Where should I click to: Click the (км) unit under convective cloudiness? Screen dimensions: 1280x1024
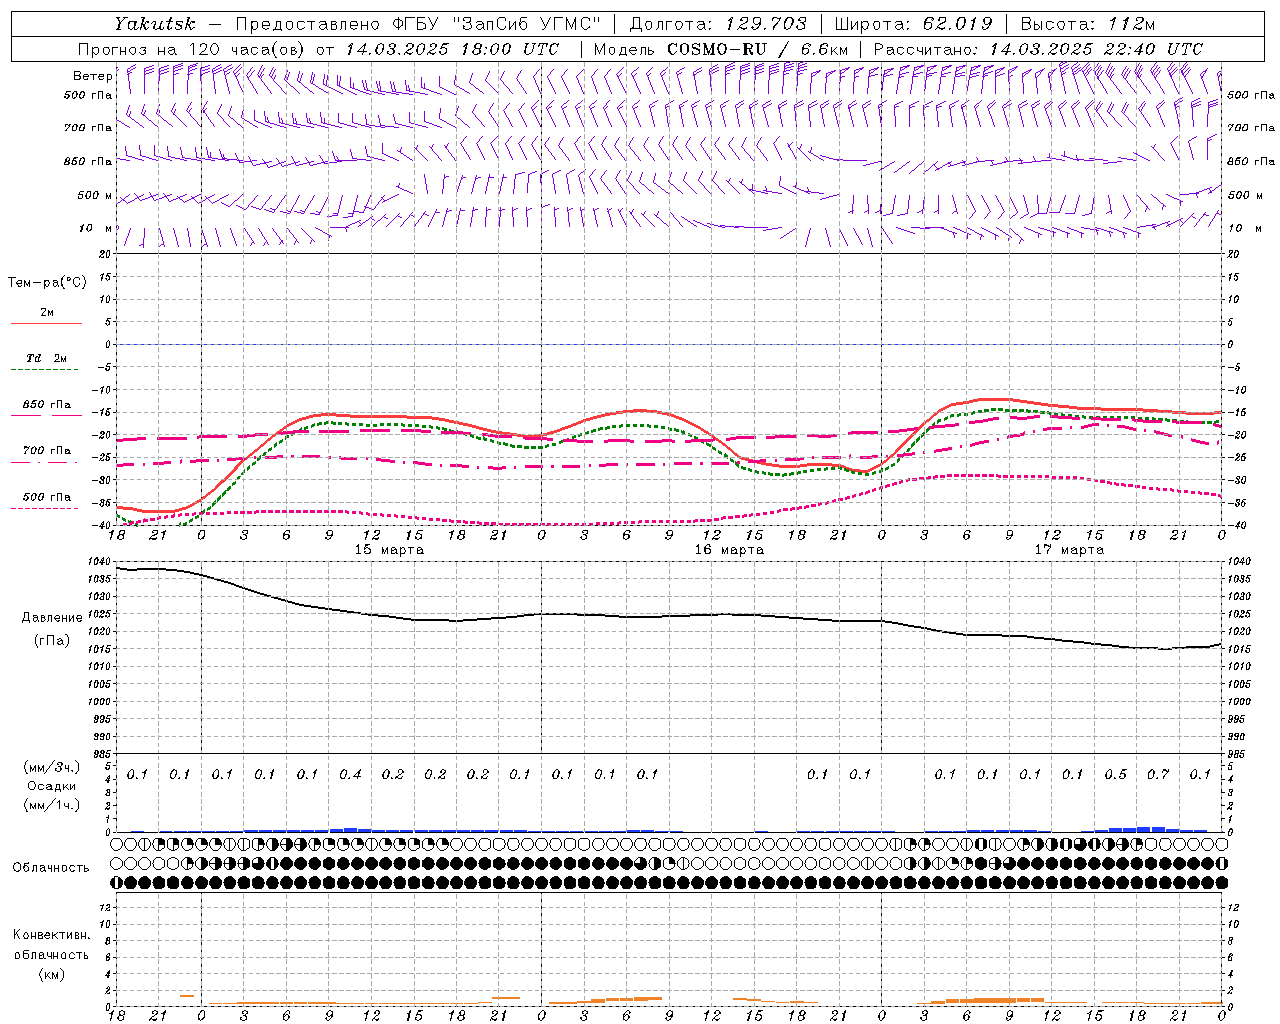[51, 974]
